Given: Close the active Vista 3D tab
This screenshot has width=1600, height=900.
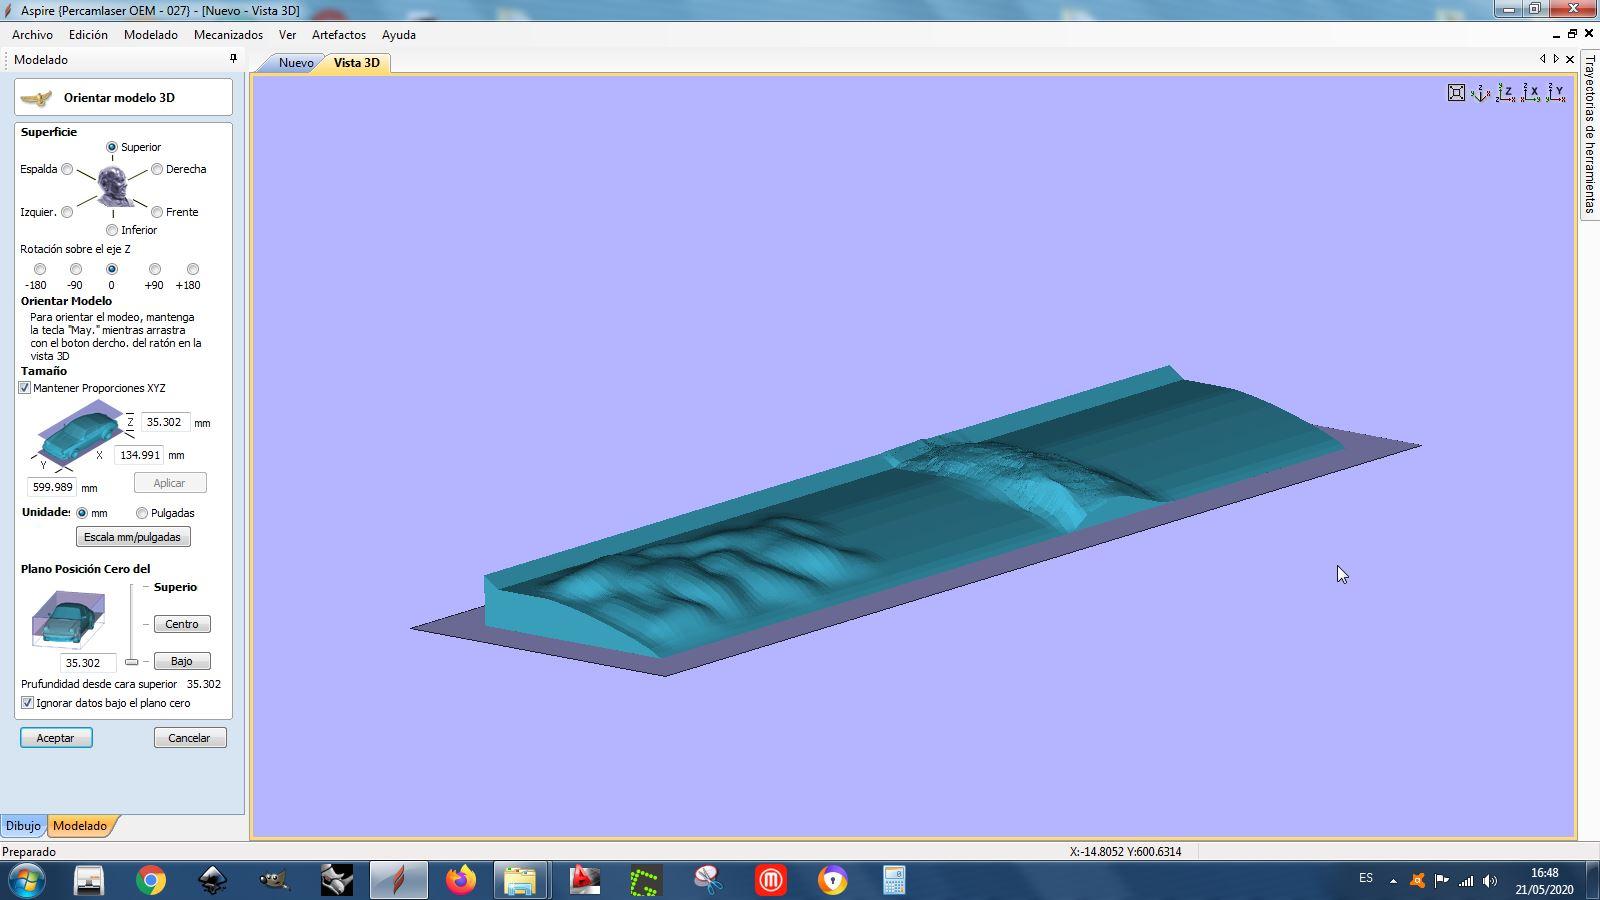Looking at the screenshot, I should (1570, 60).
